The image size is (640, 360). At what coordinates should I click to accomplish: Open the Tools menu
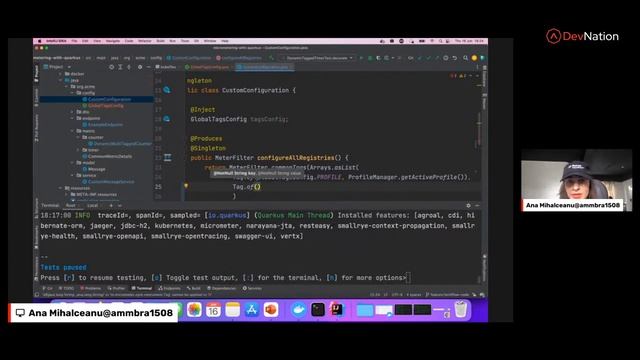pos(184,41)
